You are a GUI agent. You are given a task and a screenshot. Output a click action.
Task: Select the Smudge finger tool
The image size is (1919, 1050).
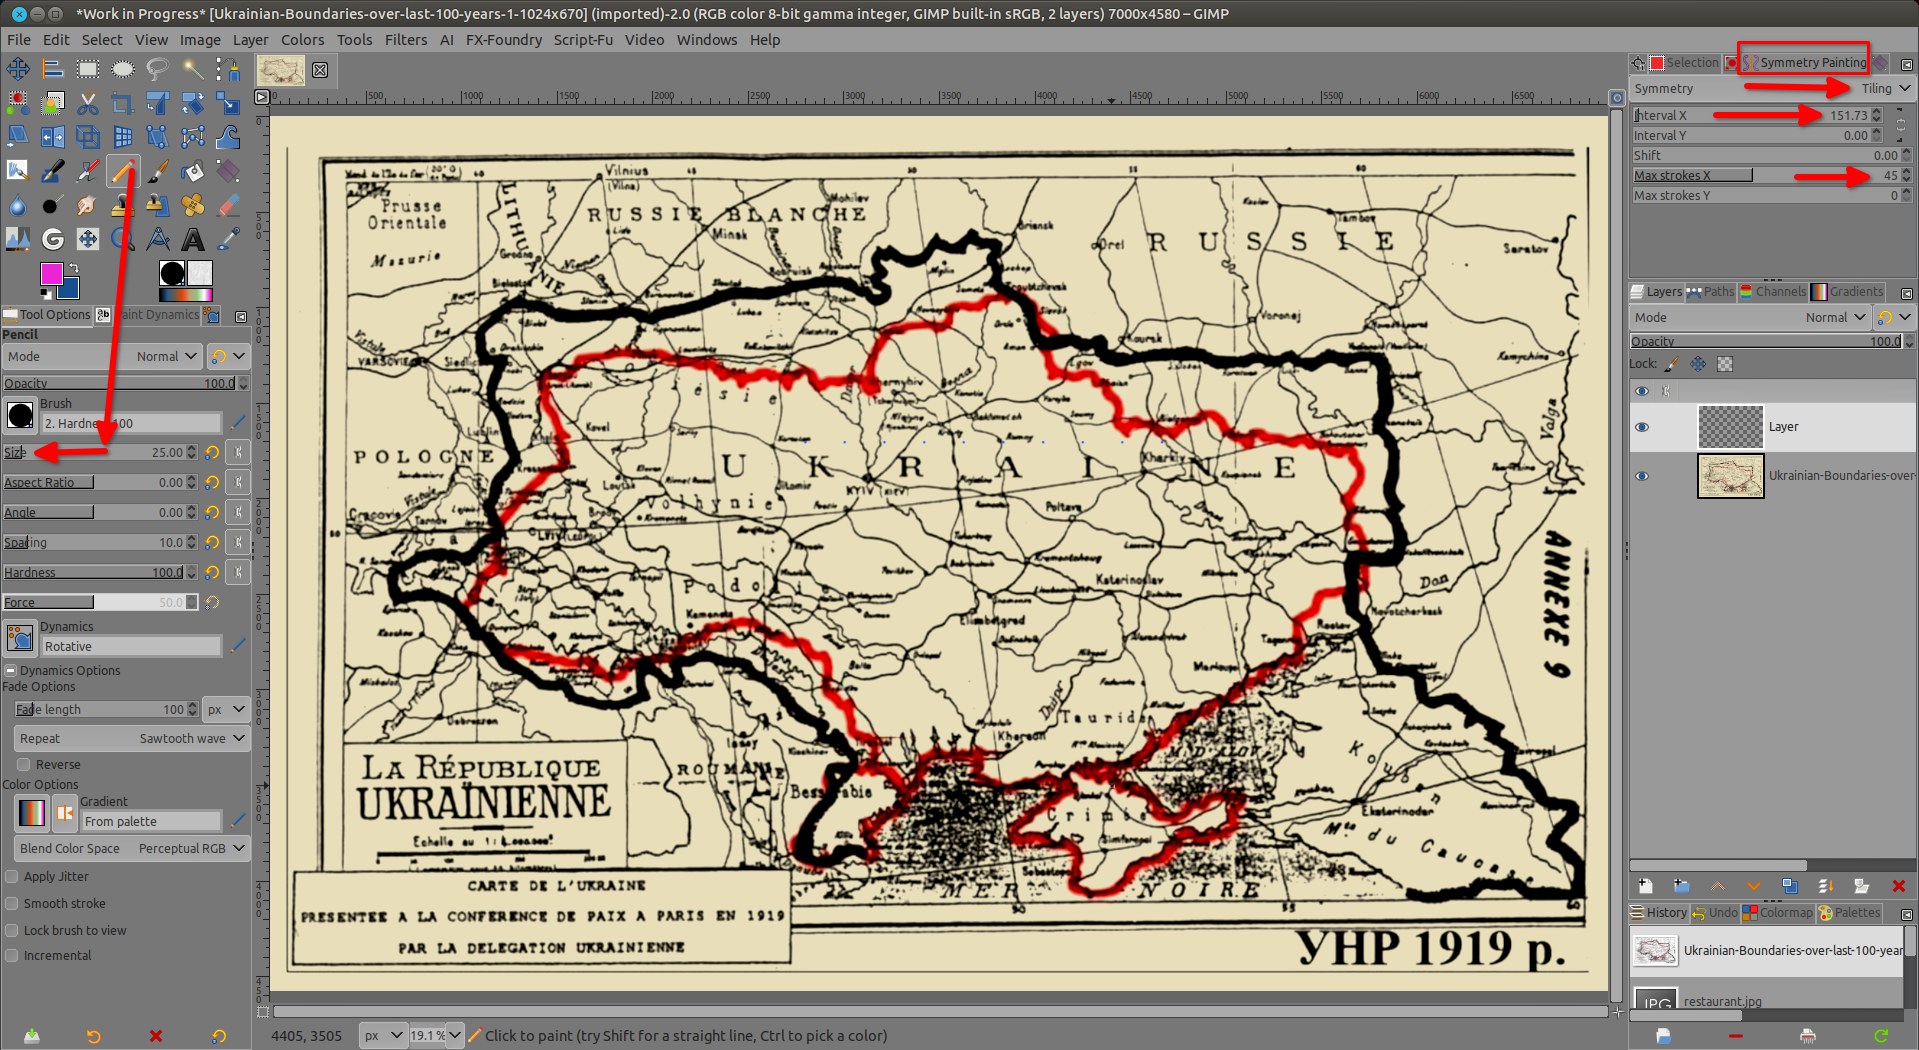(88, 205)
